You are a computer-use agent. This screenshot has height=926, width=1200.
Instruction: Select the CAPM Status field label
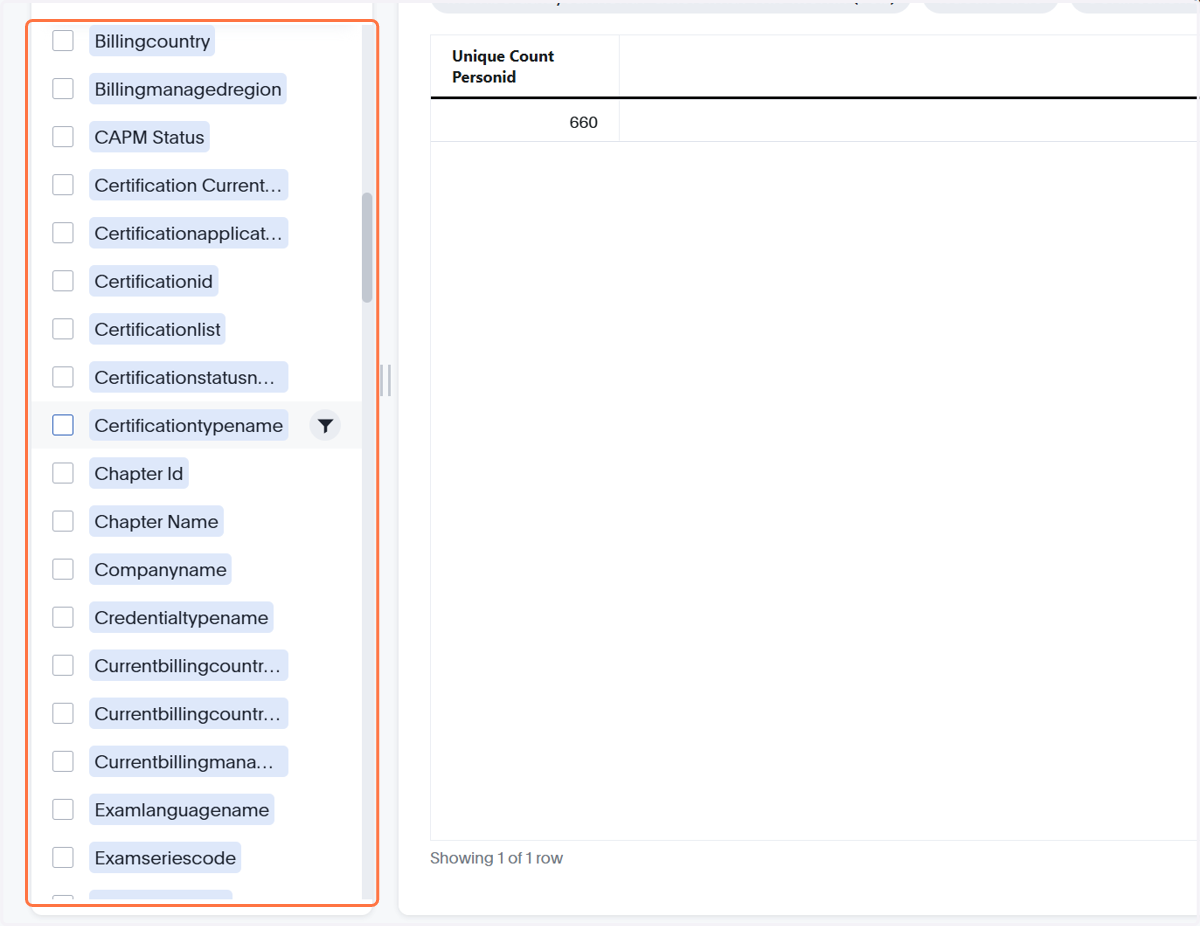[x=150, y=137]
